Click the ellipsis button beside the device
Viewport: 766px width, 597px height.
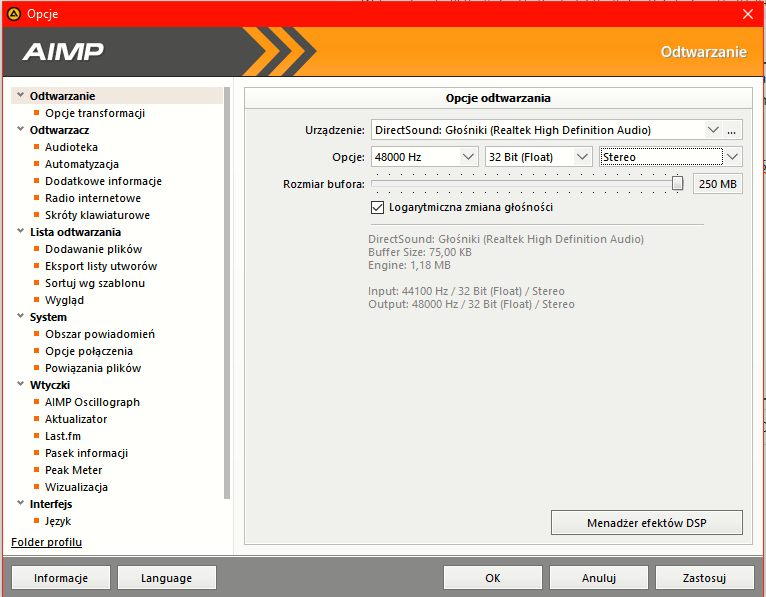tap(731, 130)
